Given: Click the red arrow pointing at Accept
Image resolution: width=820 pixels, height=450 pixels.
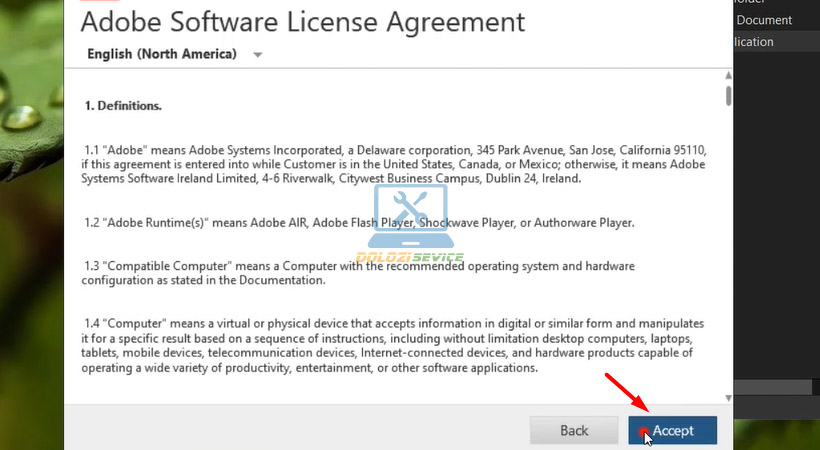Looking at the screenshot, I should pyautogui.click(x=626, y=393).
